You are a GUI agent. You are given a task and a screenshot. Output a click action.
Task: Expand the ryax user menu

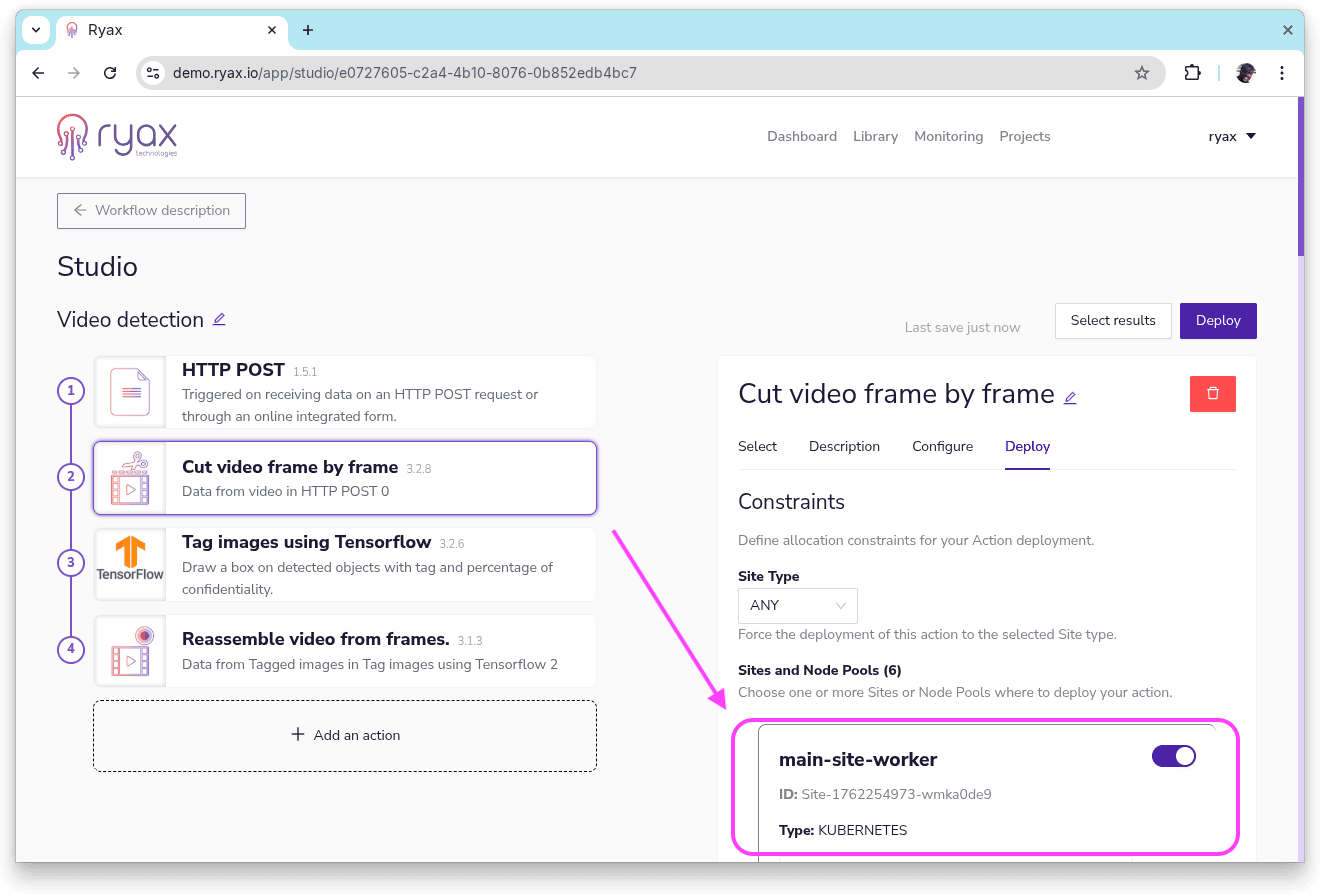click(x=1232, y=136)
